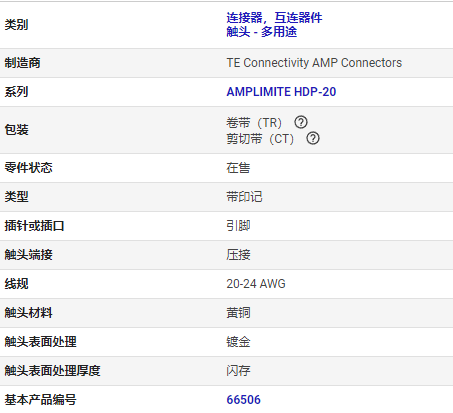Click the 镀金 contact finish value
453x413 pixels.
click(238, 342)
